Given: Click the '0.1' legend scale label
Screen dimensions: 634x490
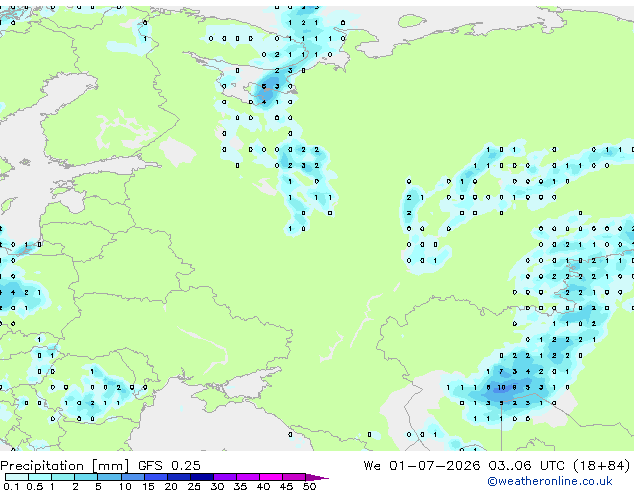Looking at the screenshot, I should click(x=11, y=486).
